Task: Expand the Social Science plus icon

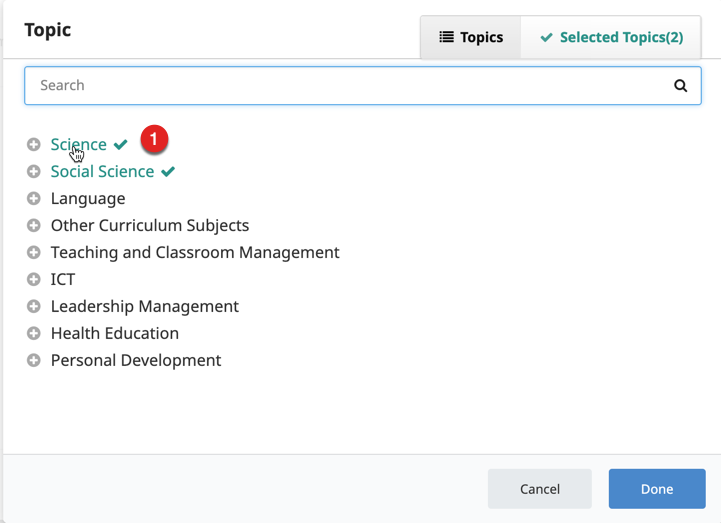Action: [34, 172]
